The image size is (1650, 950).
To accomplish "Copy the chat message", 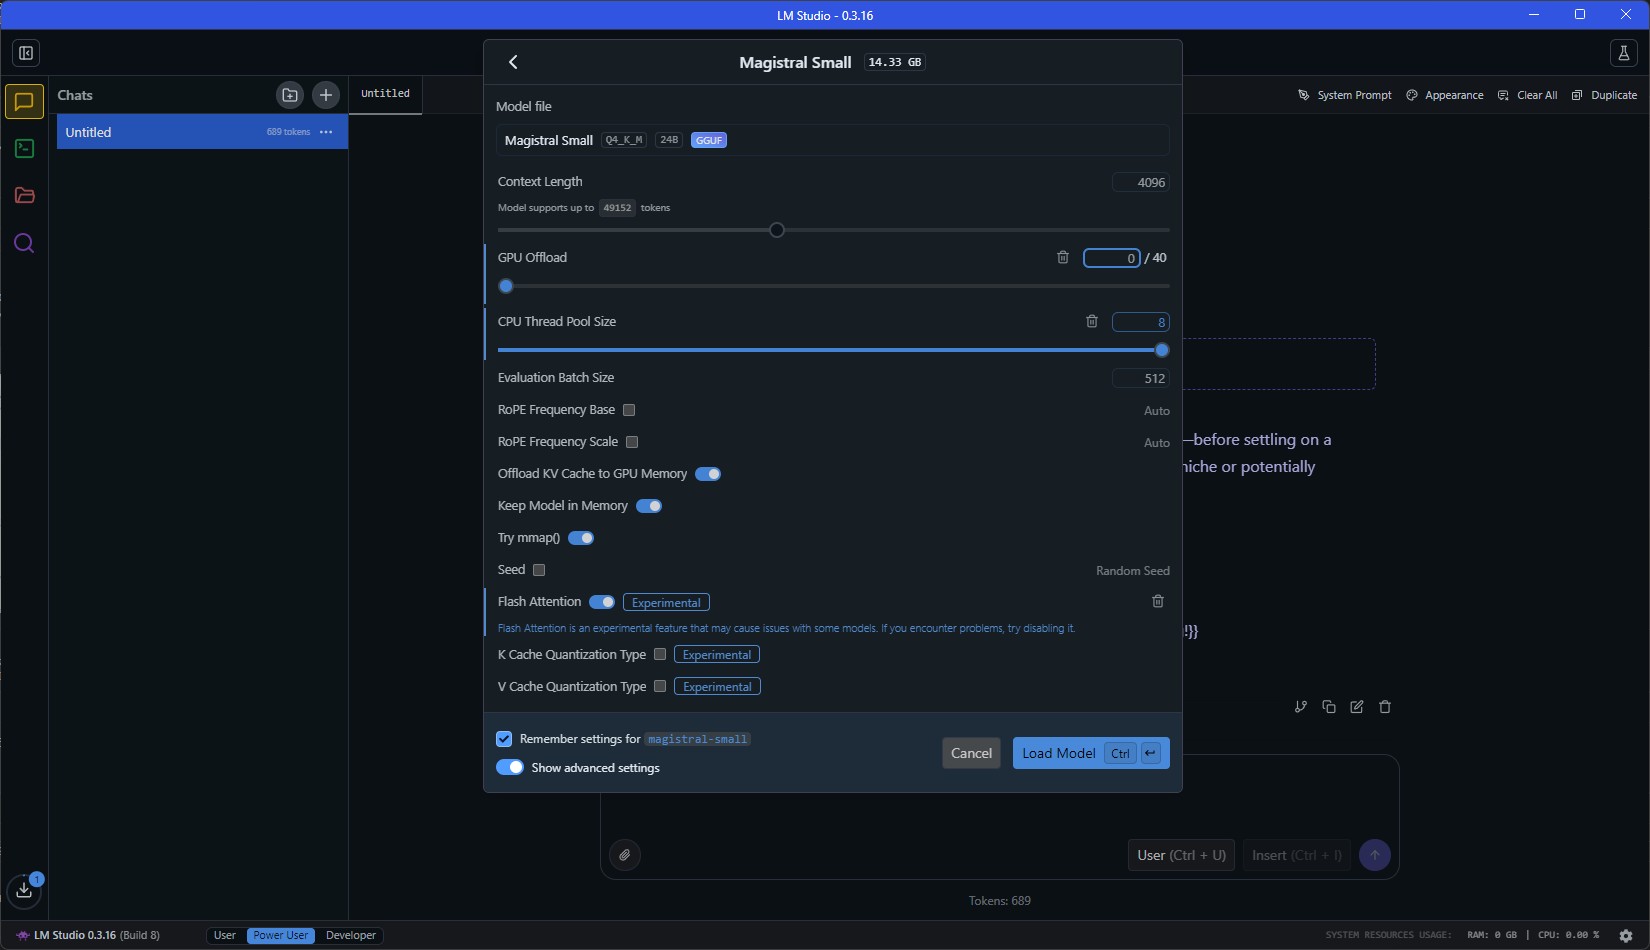I will click(x=1329, y=707).
